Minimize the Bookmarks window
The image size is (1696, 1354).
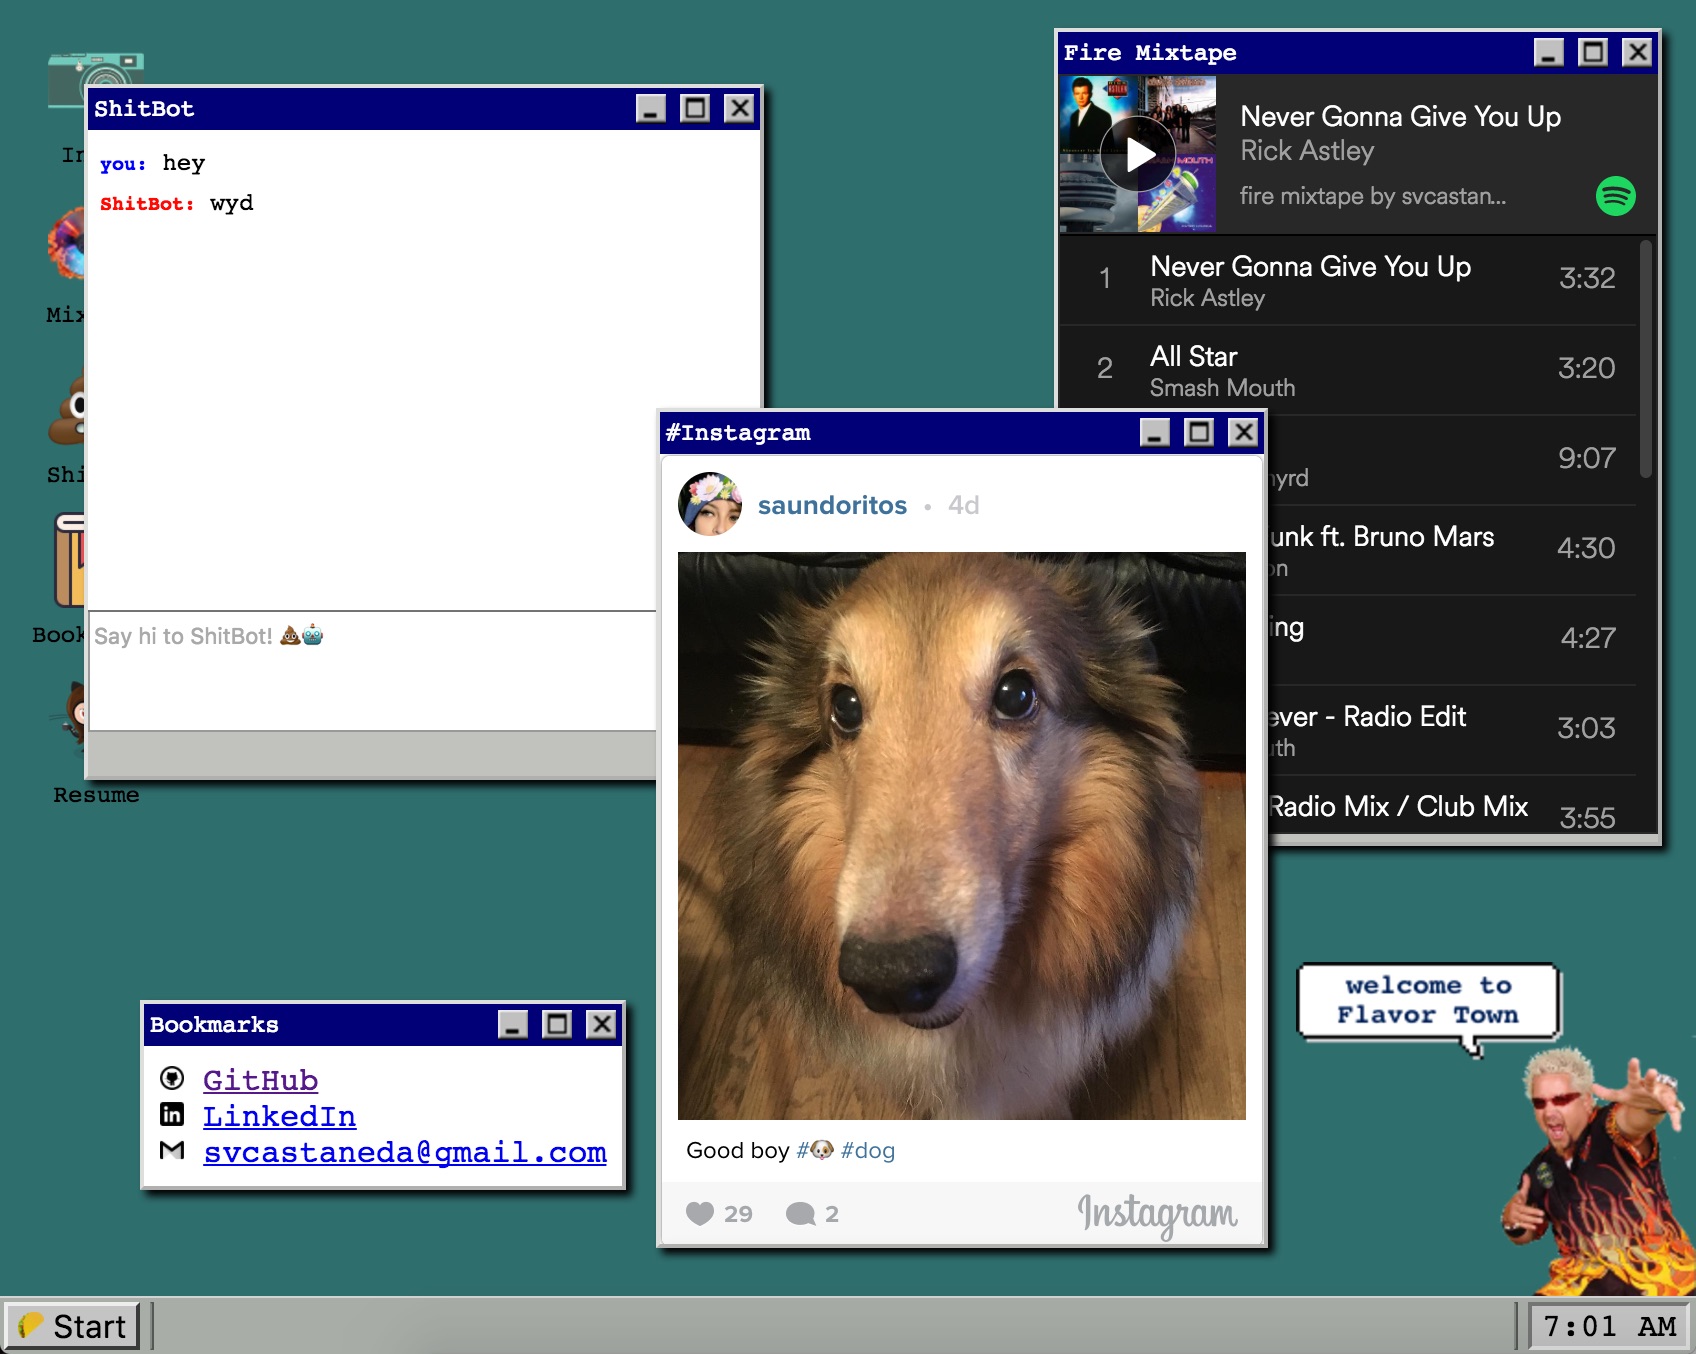point(513,1024)
